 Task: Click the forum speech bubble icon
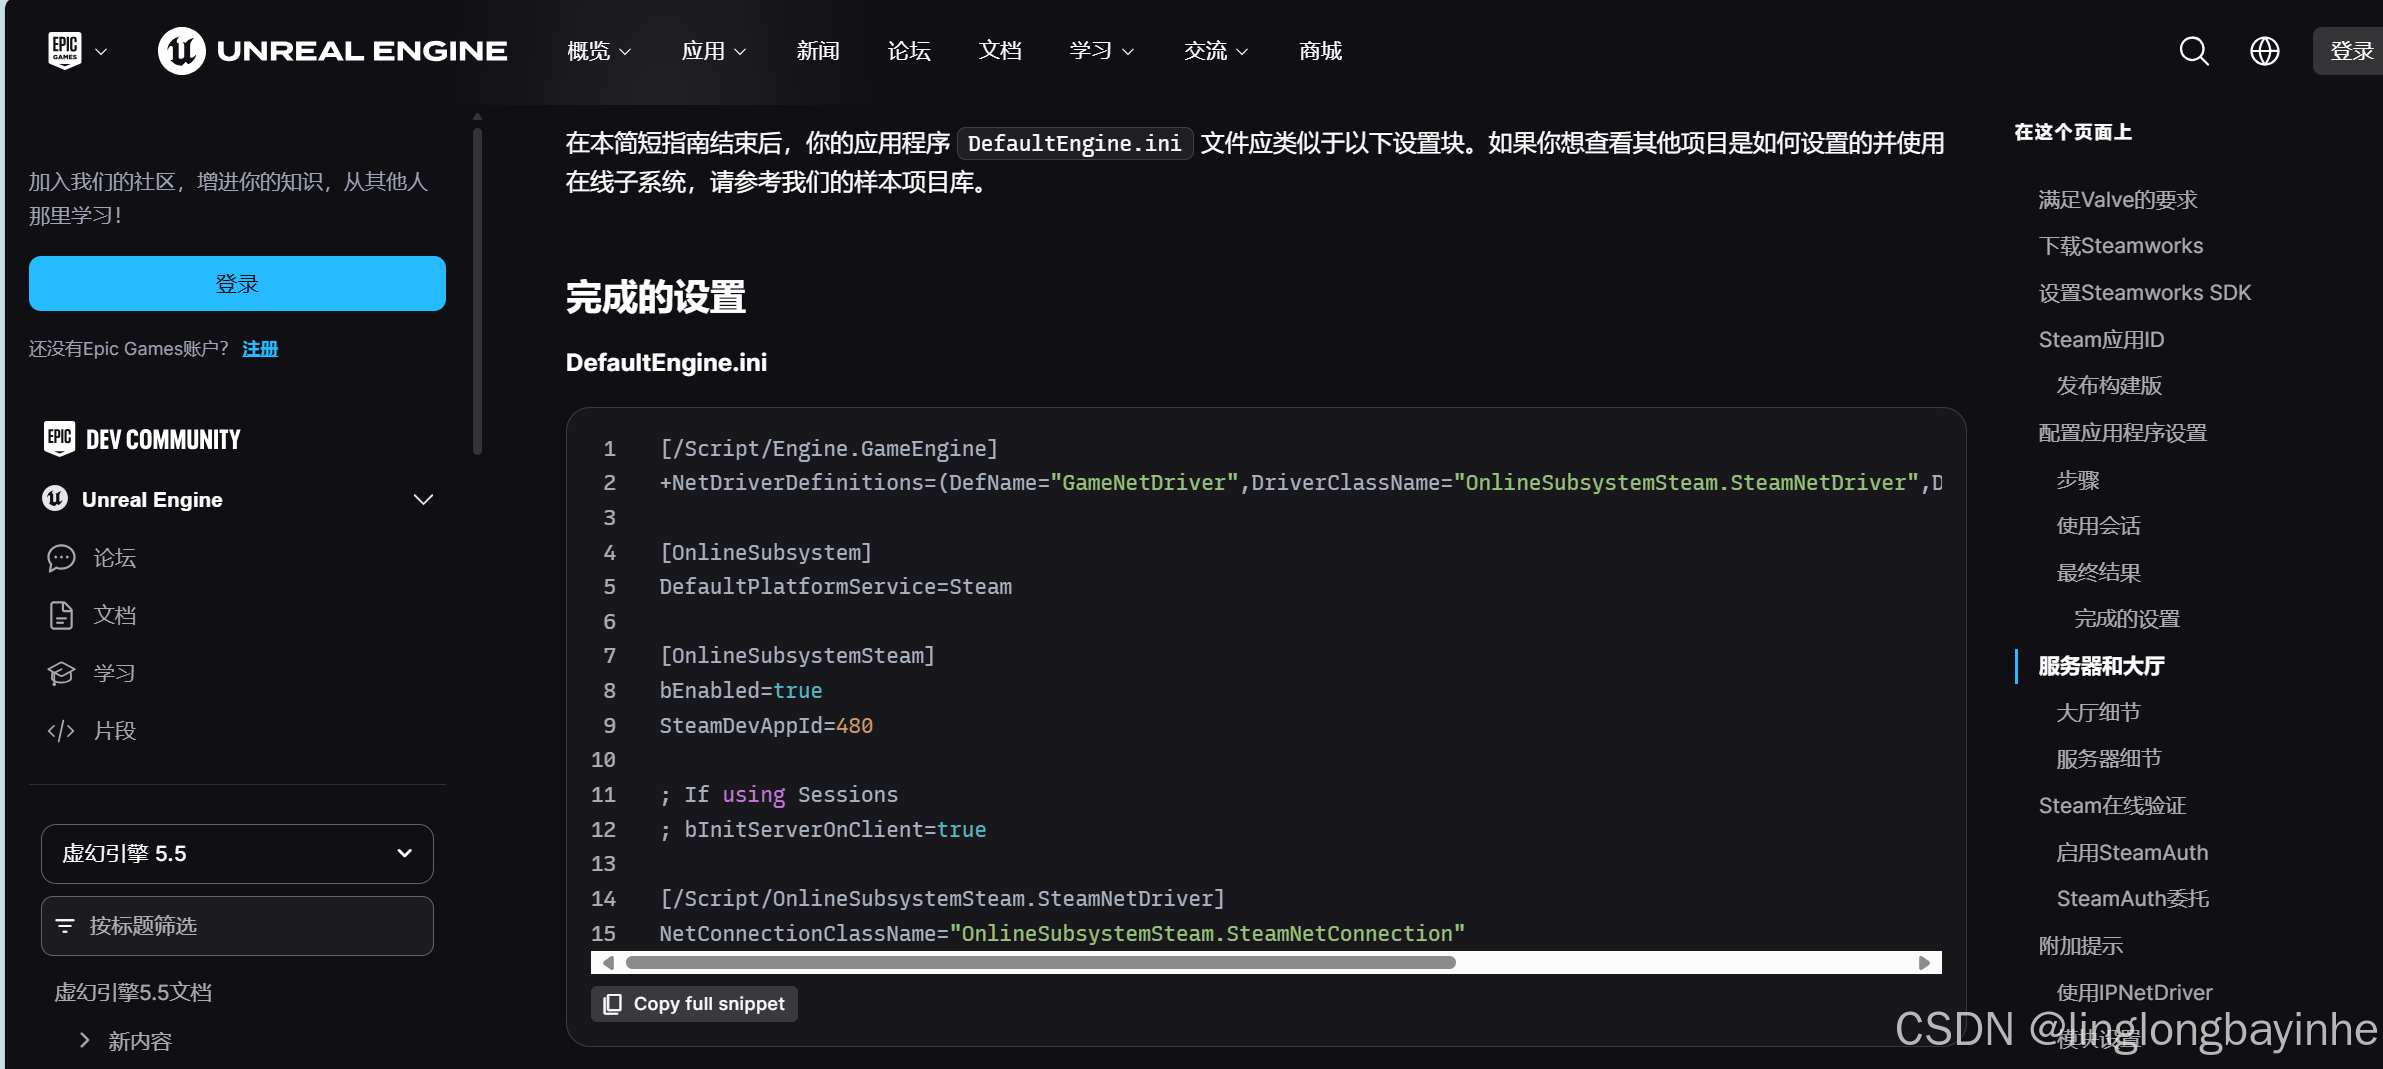[61, 558]
